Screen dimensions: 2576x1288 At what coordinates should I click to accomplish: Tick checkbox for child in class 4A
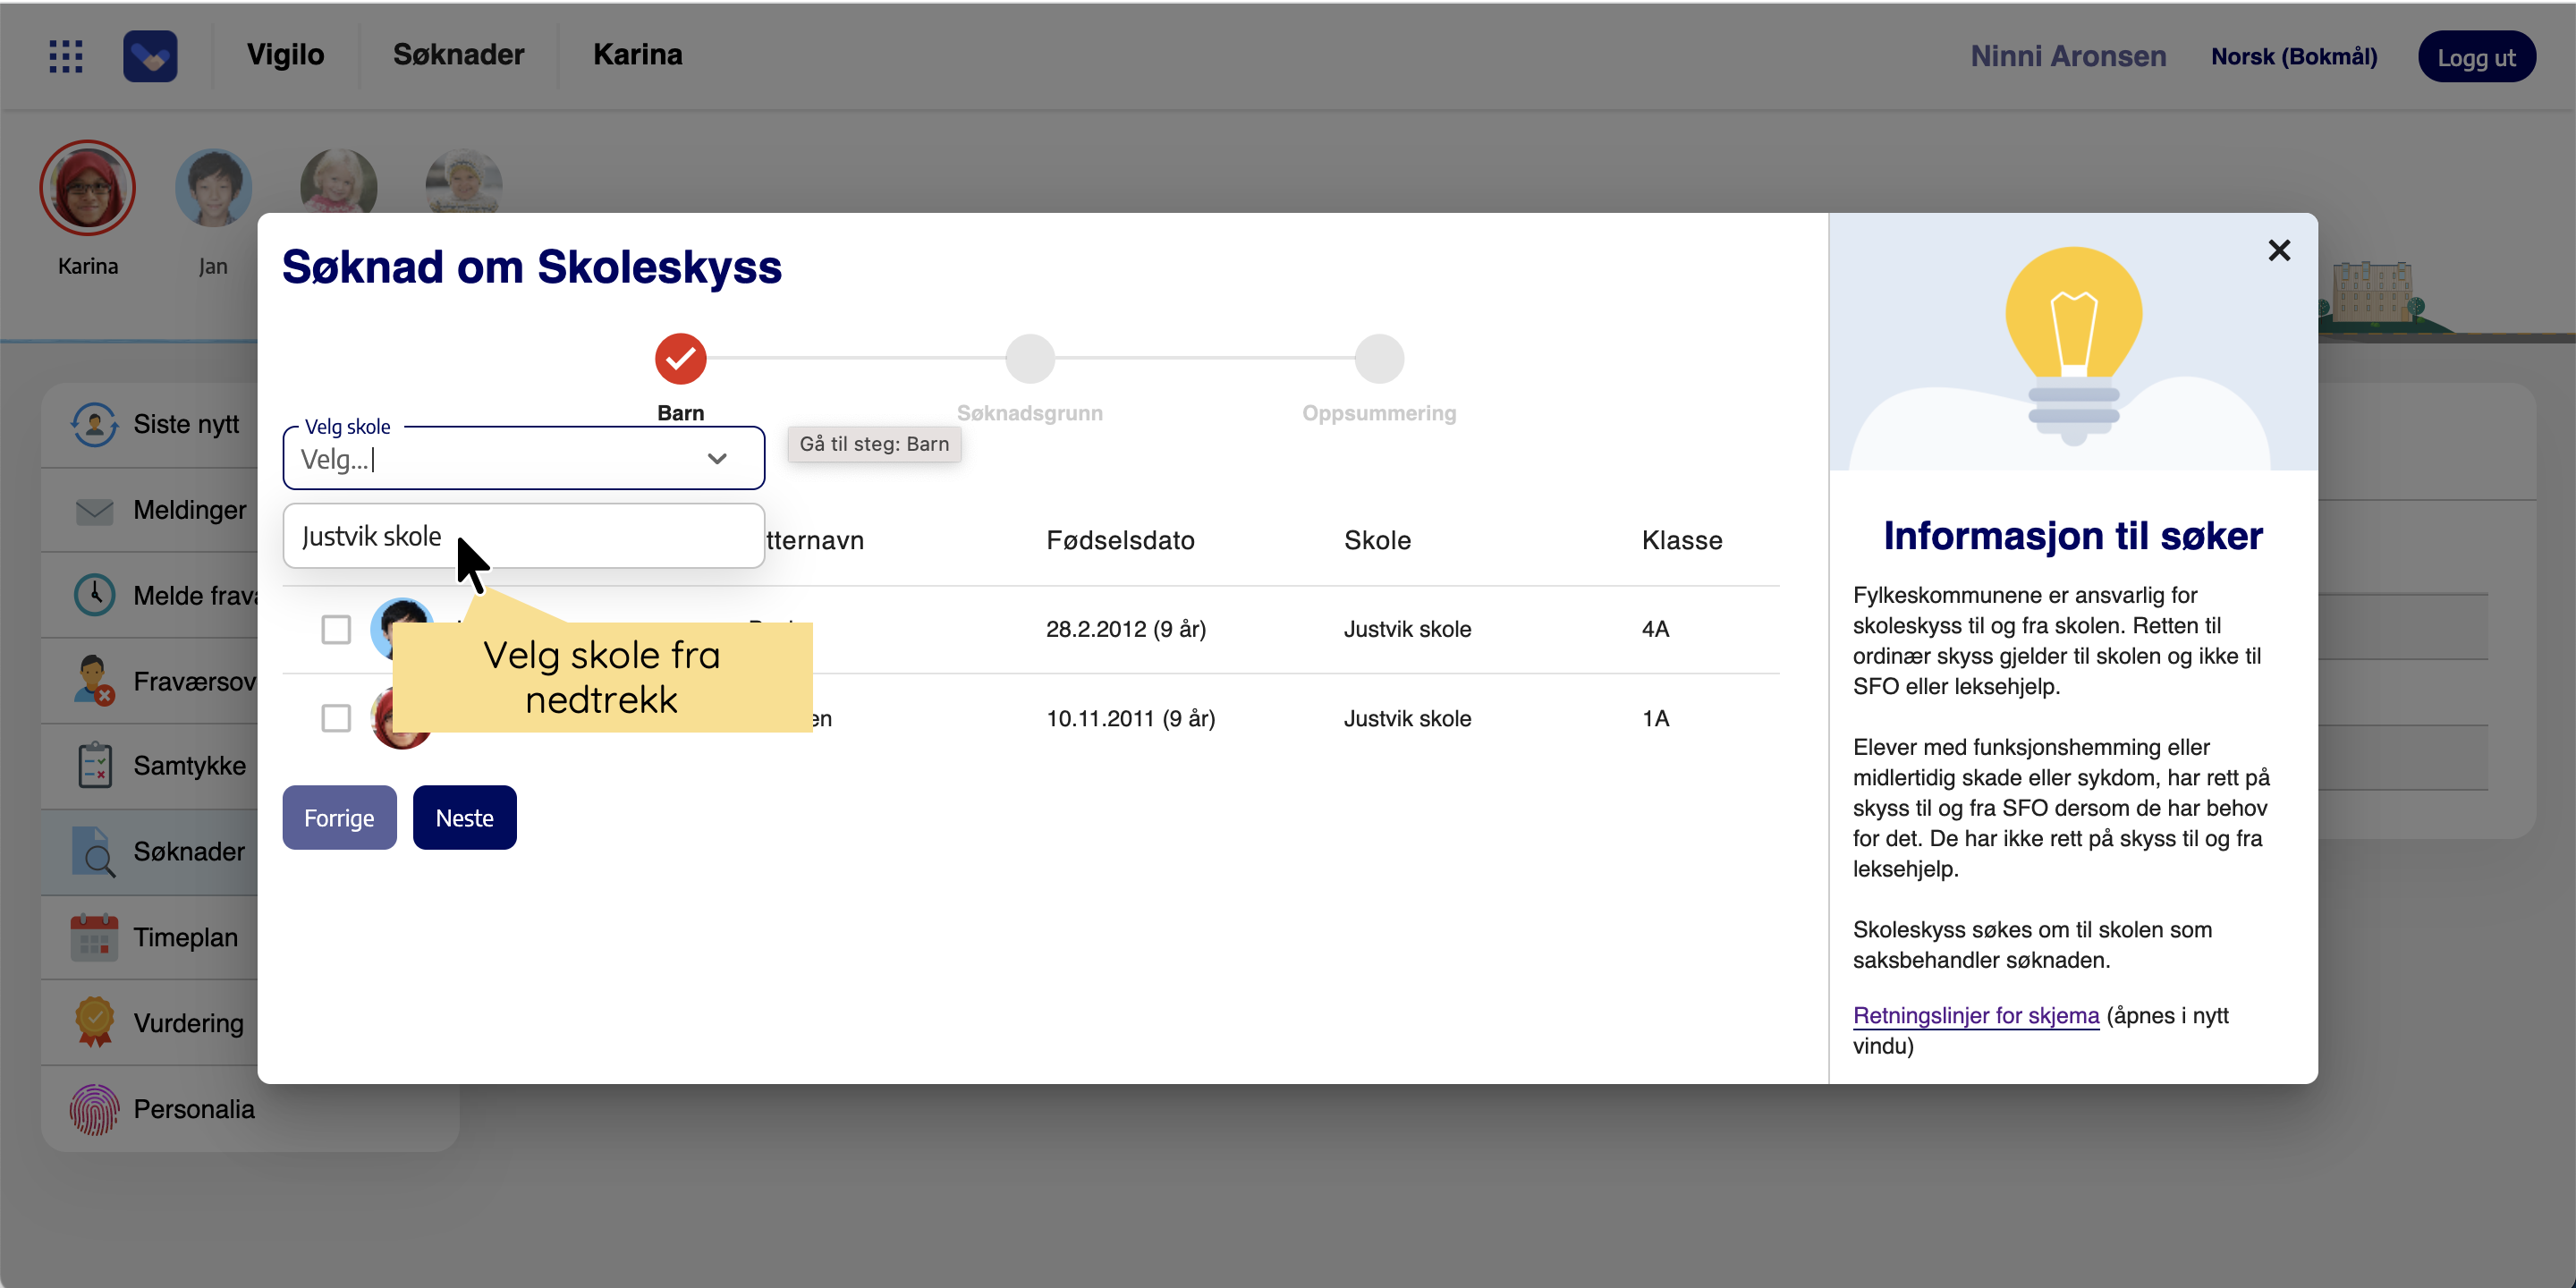click(336, 630)
